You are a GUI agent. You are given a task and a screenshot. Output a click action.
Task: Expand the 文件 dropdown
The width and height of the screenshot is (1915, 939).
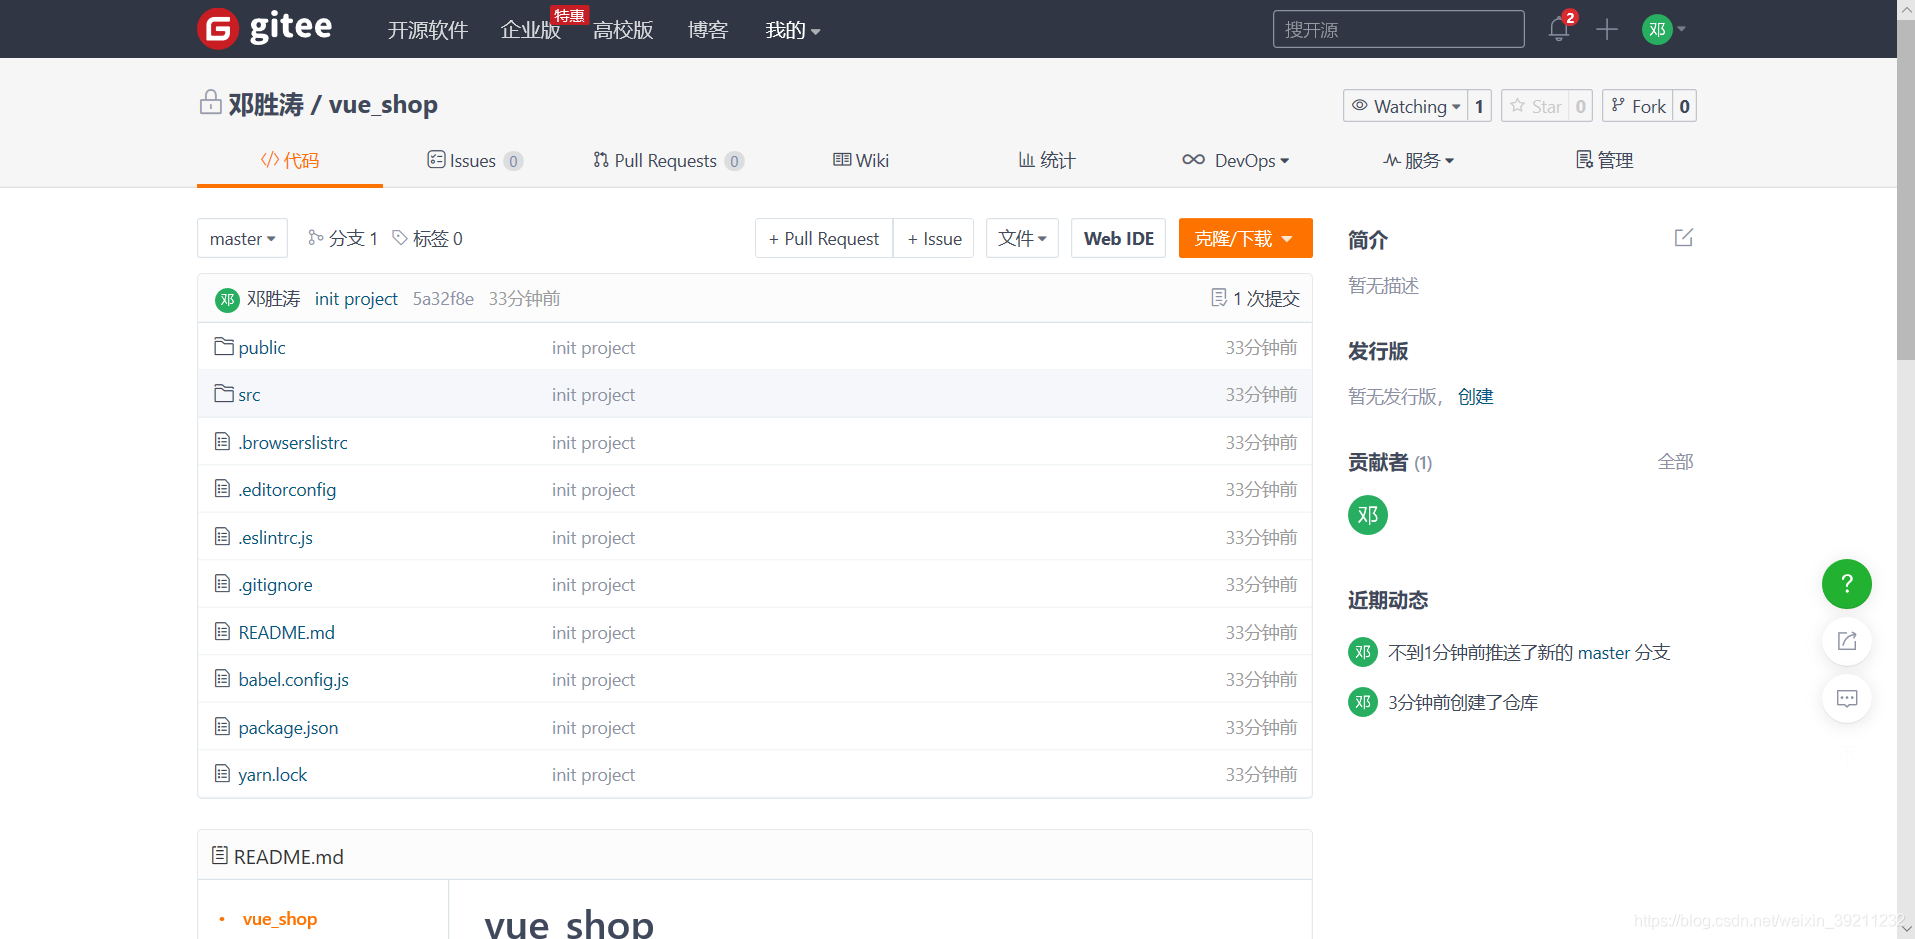(1022, 238)
